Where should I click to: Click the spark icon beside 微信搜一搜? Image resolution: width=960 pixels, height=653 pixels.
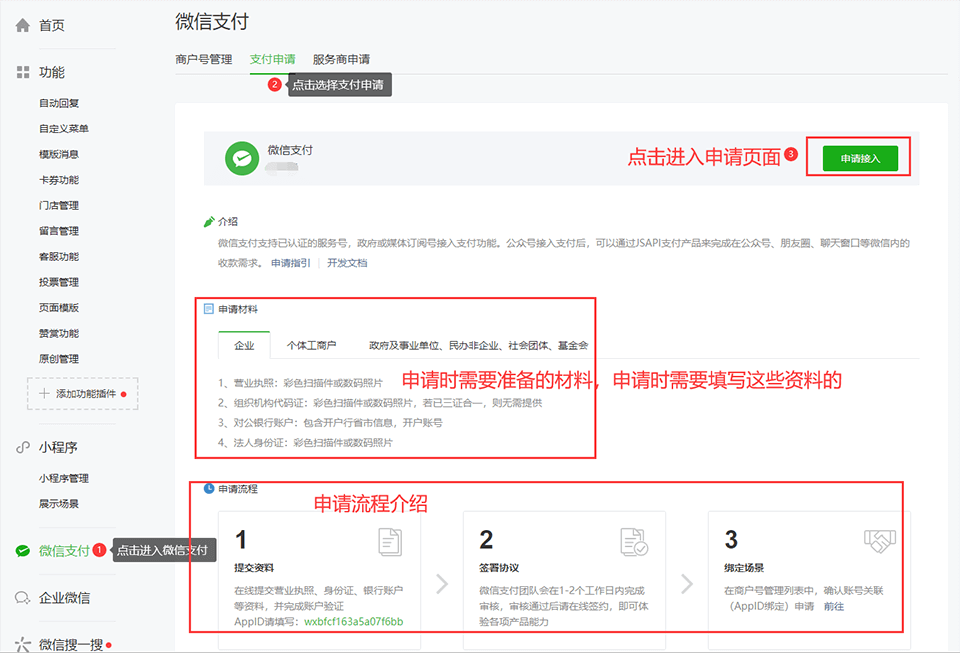(x=23, y=644)
